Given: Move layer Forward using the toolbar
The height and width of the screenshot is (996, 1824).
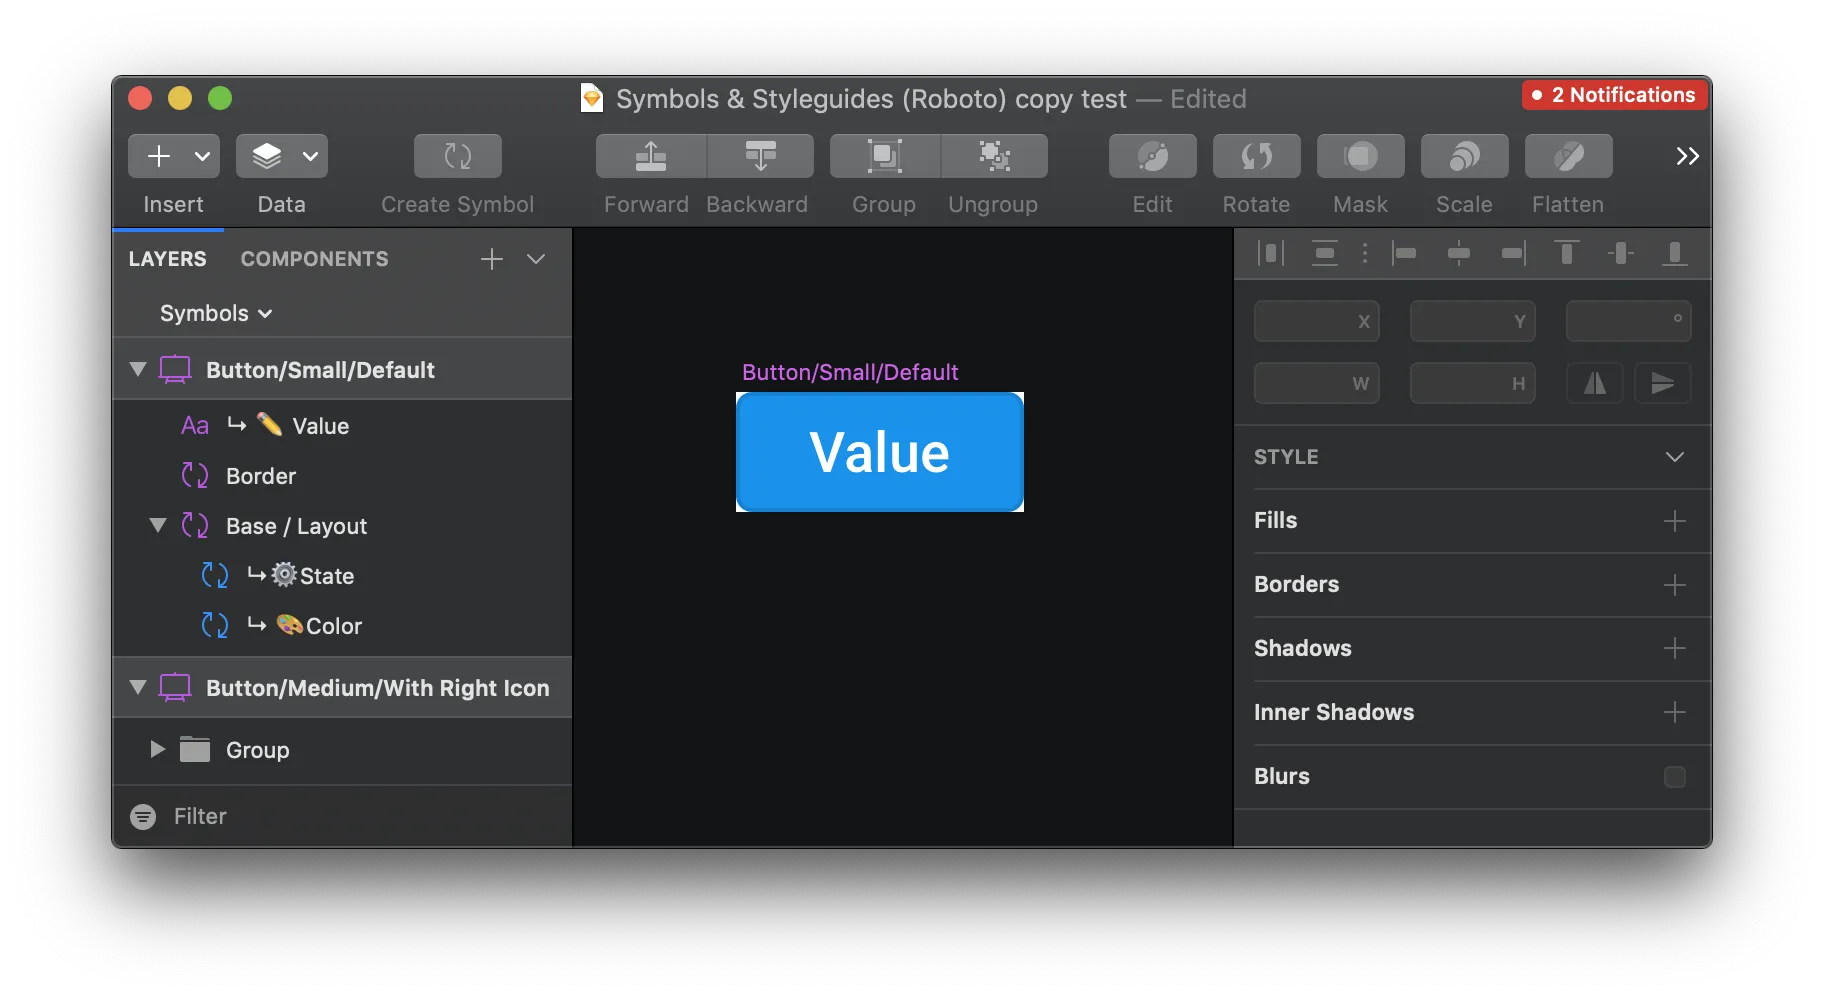Looking at the screenshot, I should click(x=648, y=156).
